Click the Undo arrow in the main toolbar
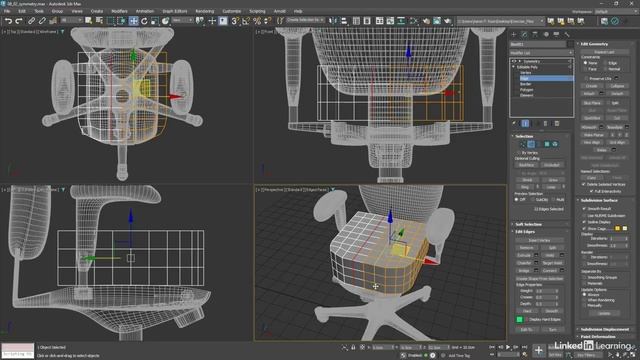 click(x=8, y=21)
